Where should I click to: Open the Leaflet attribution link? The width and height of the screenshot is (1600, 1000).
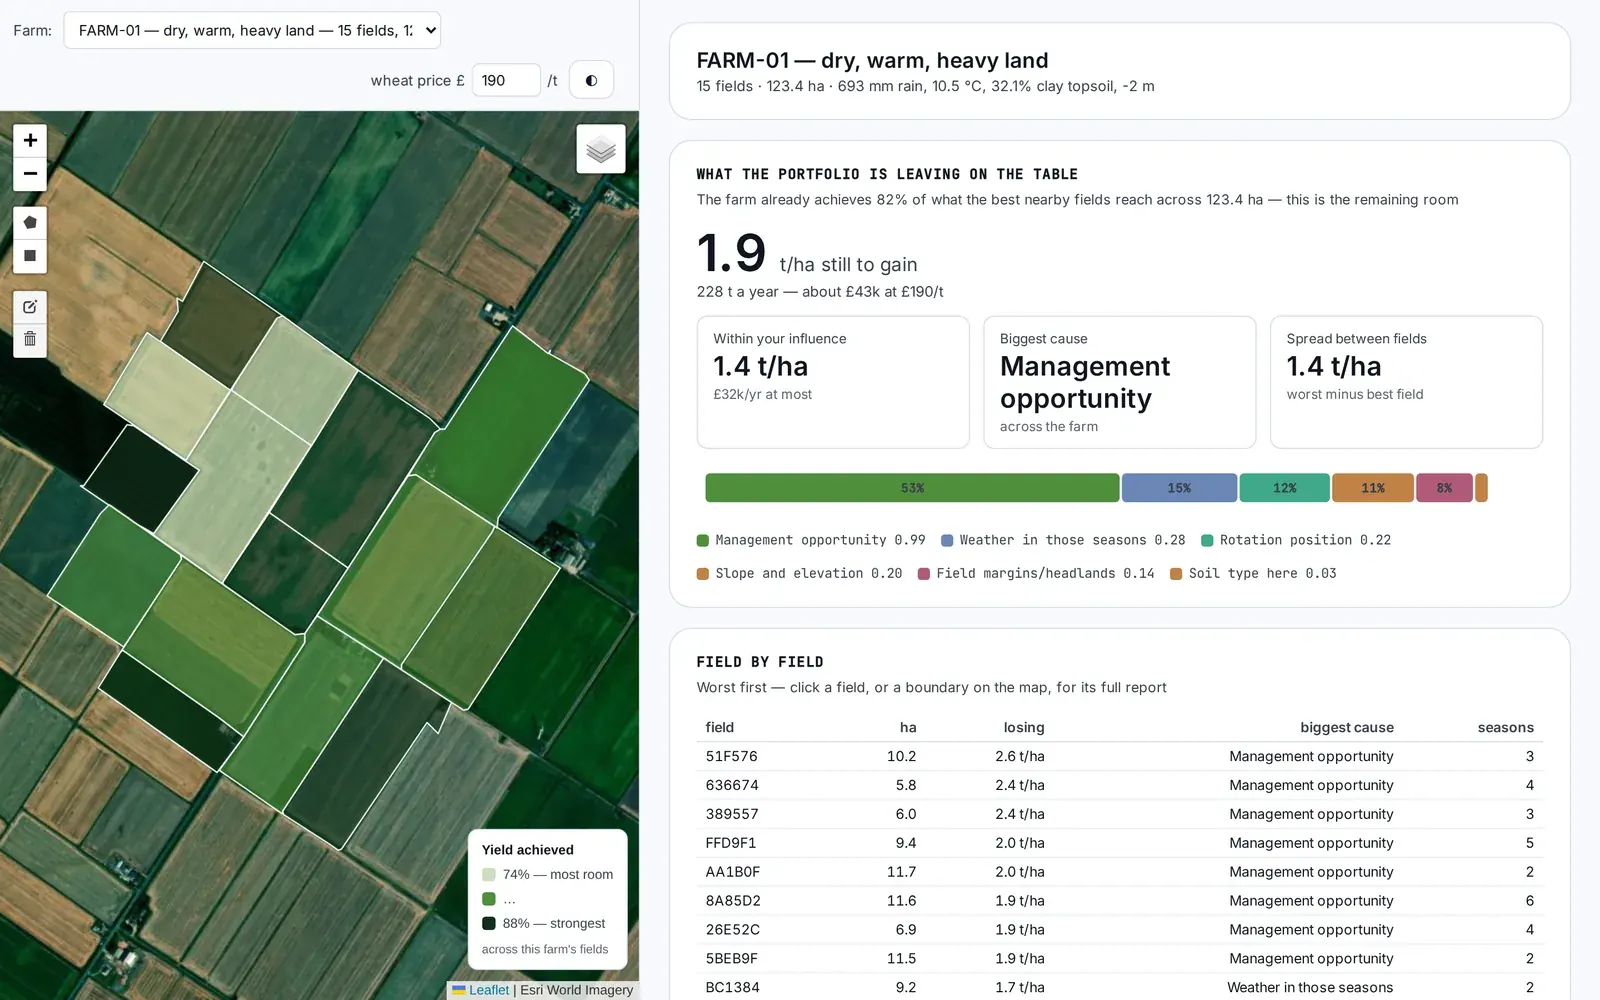tap(489, 990)
